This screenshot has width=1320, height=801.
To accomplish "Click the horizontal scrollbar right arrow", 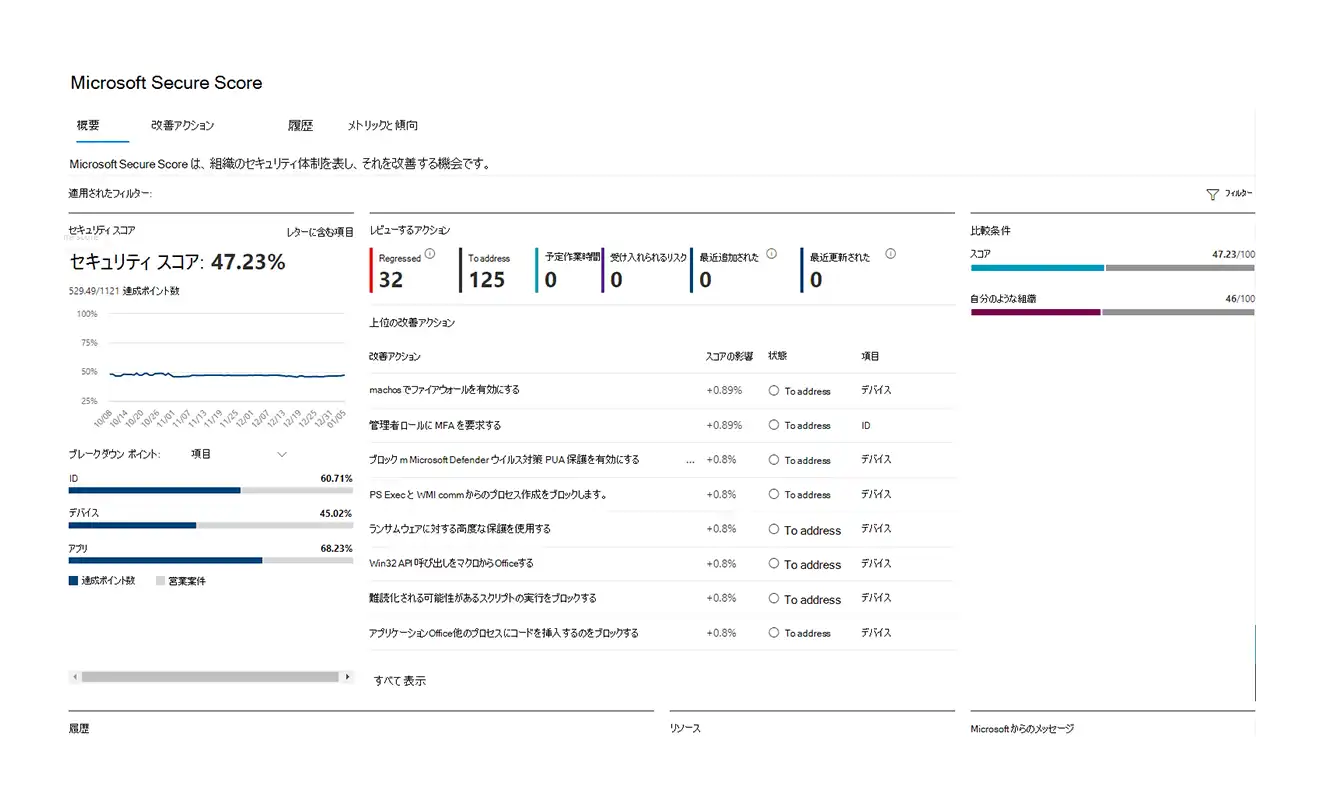I will coord(347,677).
